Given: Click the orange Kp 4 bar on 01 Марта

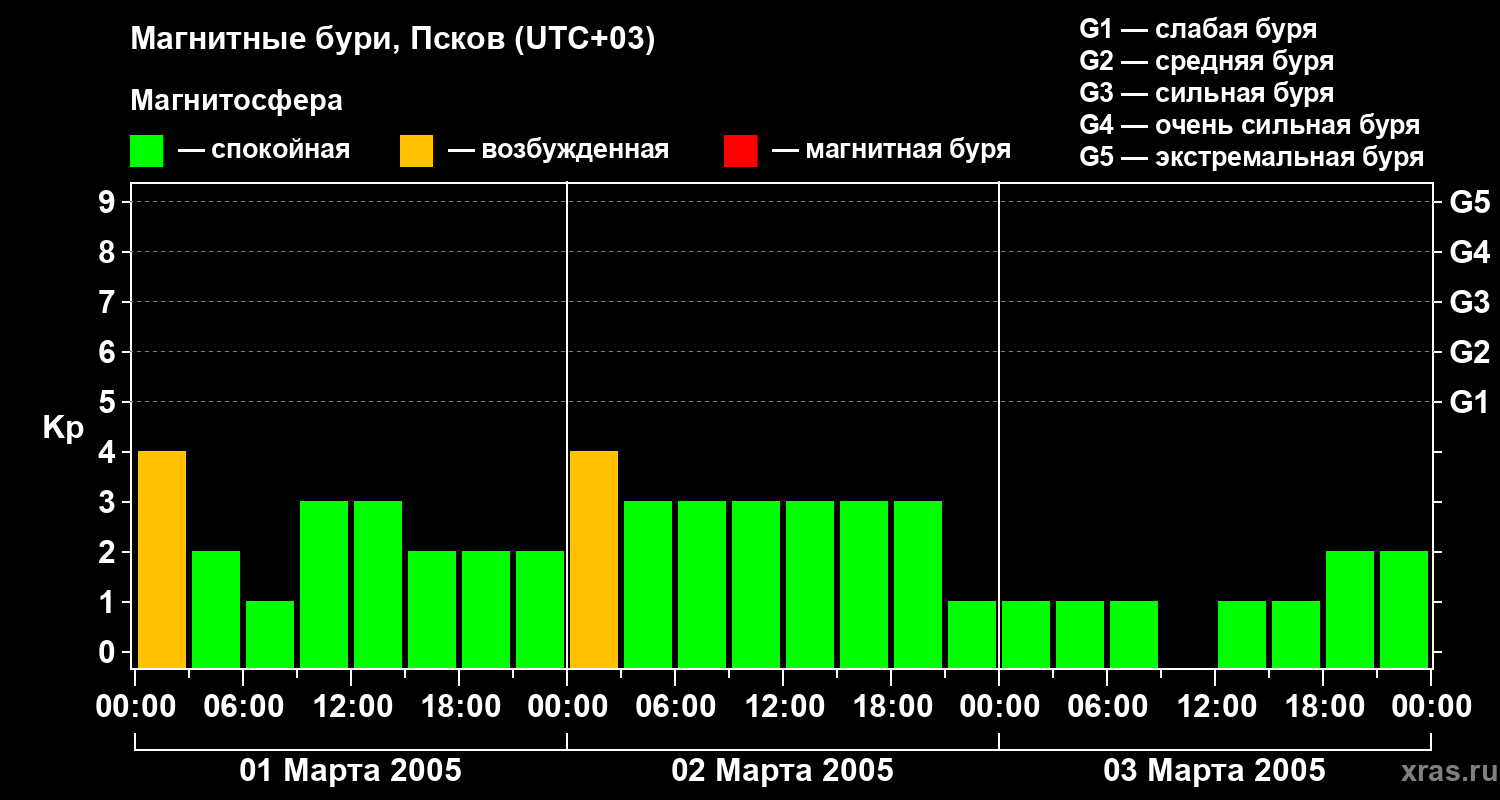Looking at the screenshot, I should (x=162, y=559).
